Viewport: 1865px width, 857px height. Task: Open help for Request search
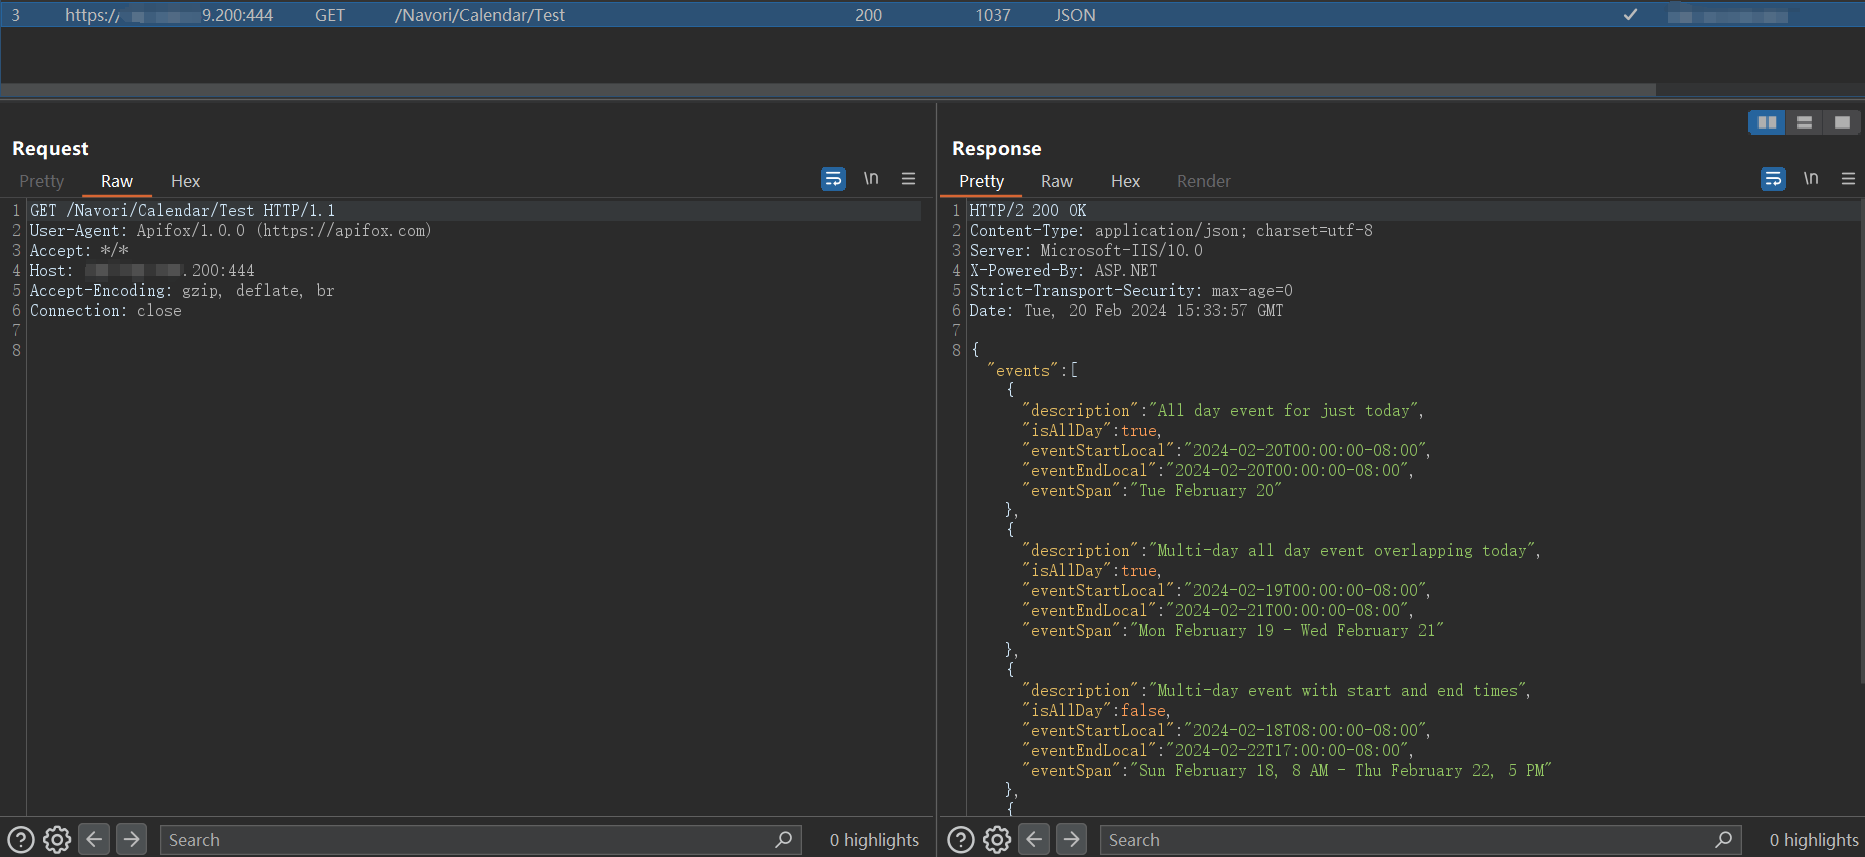(x=21, y=840)
